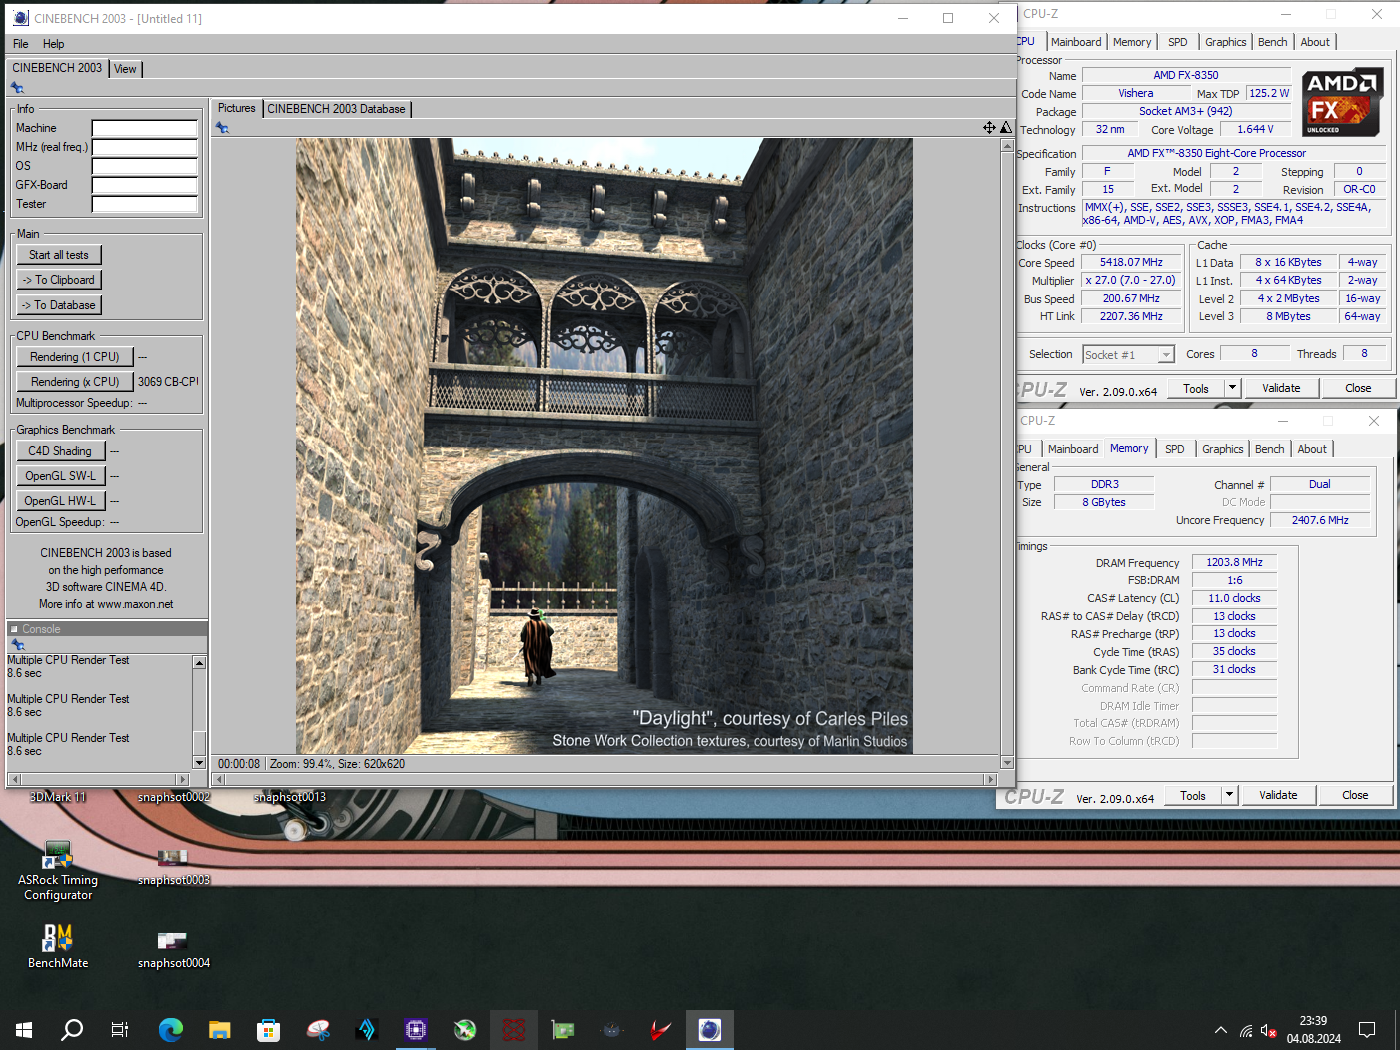Open the Windows Start menu
1400x1050 pixels.
[24, 1029]
